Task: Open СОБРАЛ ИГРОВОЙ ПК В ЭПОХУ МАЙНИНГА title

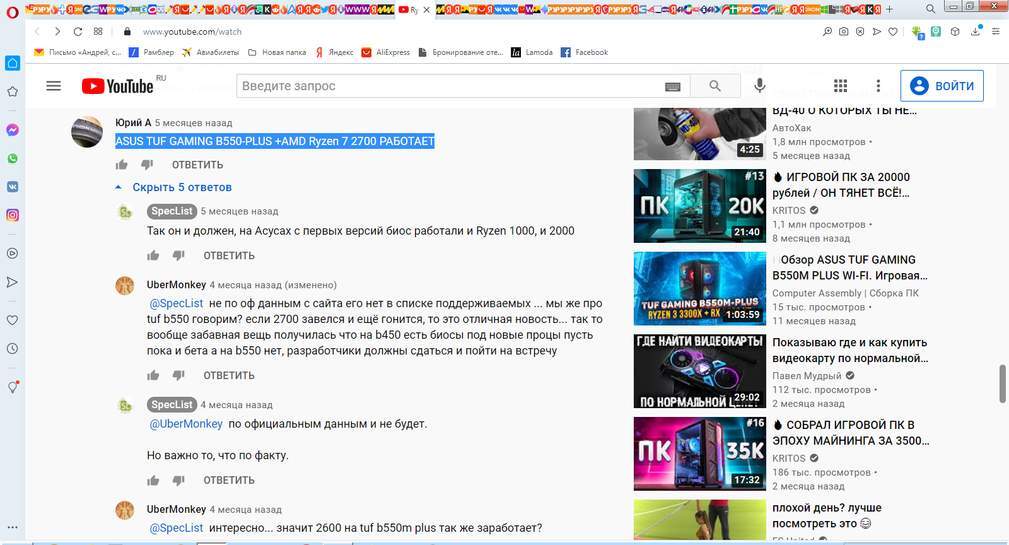Action: coord(851,433)
